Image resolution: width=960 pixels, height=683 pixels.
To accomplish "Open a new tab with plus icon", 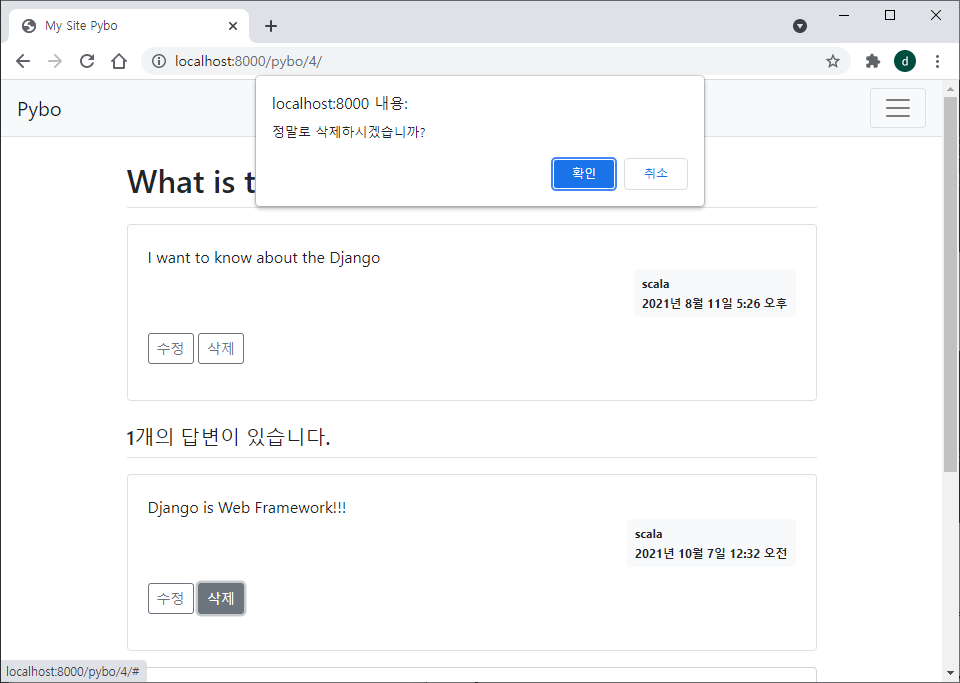I will 271,26.
